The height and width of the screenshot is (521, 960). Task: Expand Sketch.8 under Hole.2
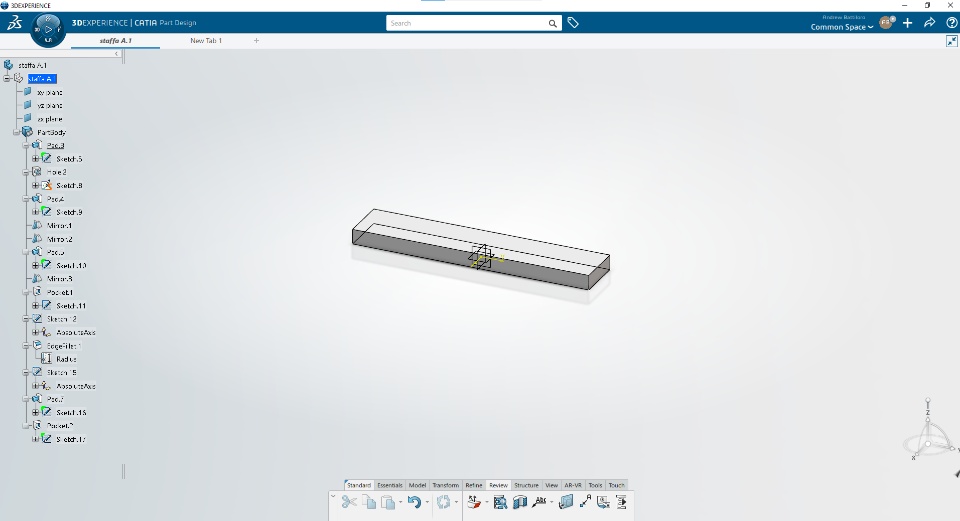[x=36, y=186]
